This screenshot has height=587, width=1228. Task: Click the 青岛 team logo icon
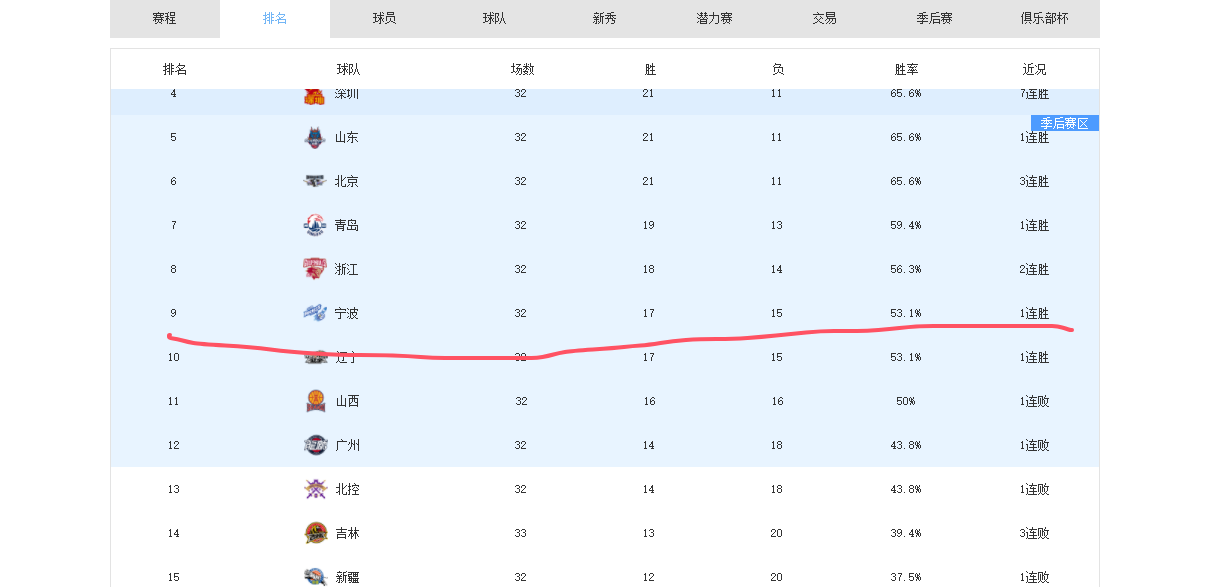(x=315, y=225)
